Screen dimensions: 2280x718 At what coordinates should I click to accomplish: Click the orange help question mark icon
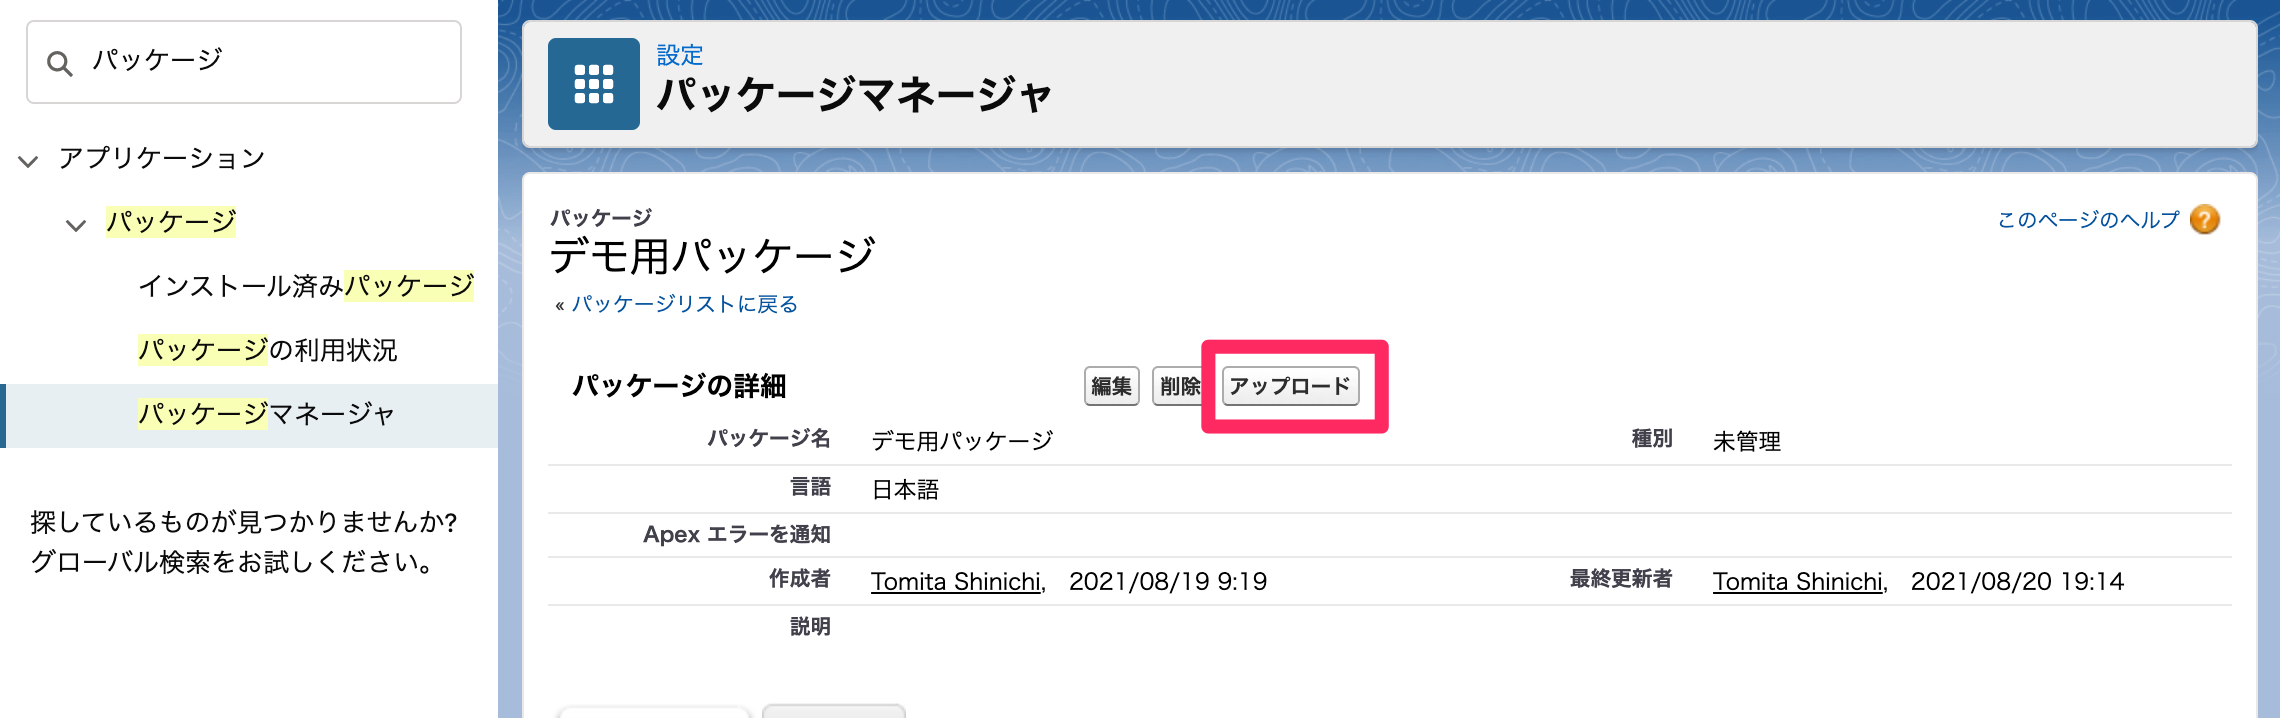[x=2204, y=219]
